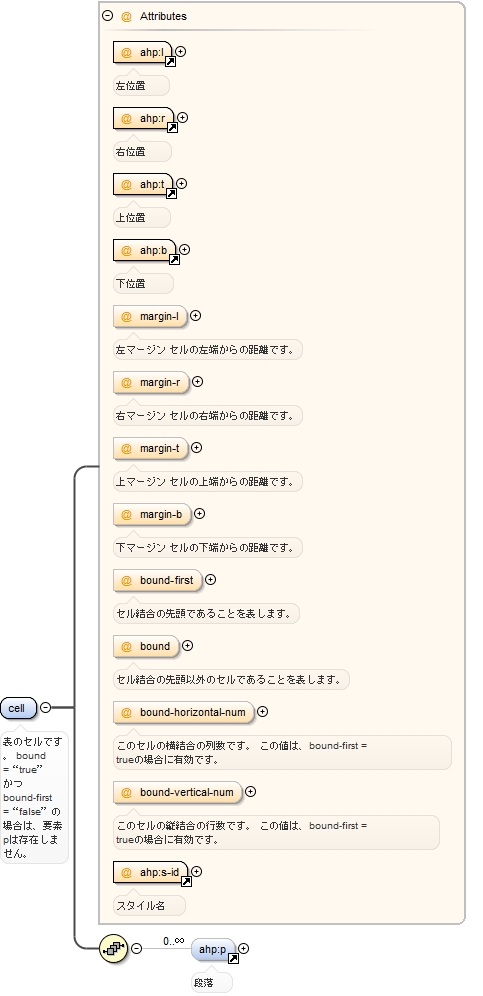Collapse the Attributes group

pyautogui.click(x=107, y=16)
